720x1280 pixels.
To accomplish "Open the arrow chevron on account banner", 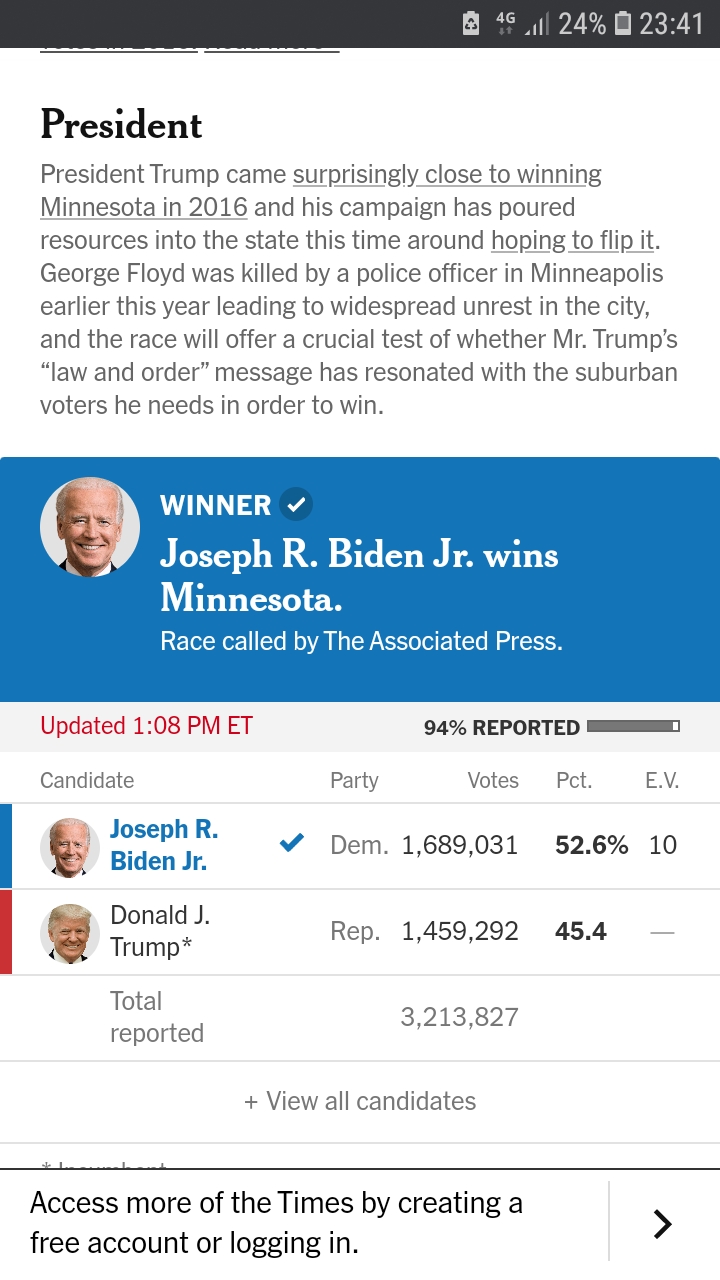I will tap(662, 1224).
